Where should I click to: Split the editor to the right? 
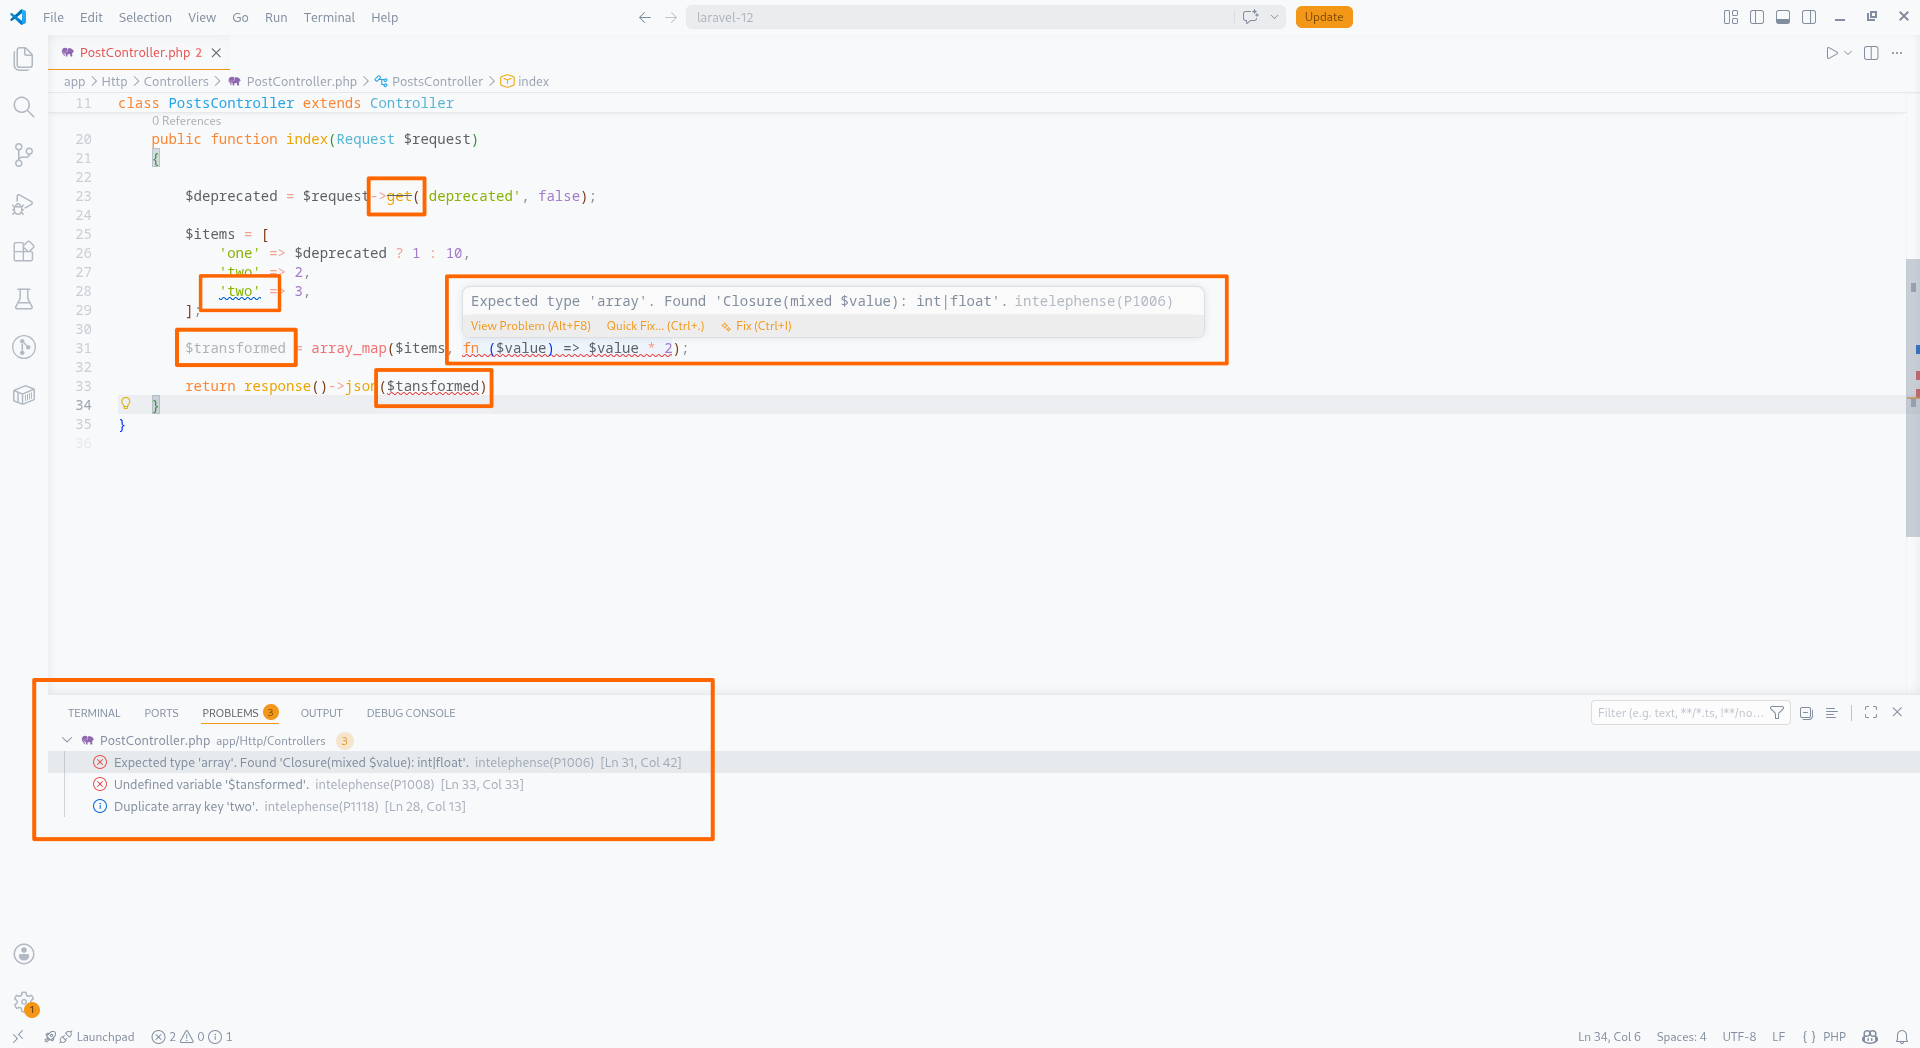click(x=1871, y=53)
